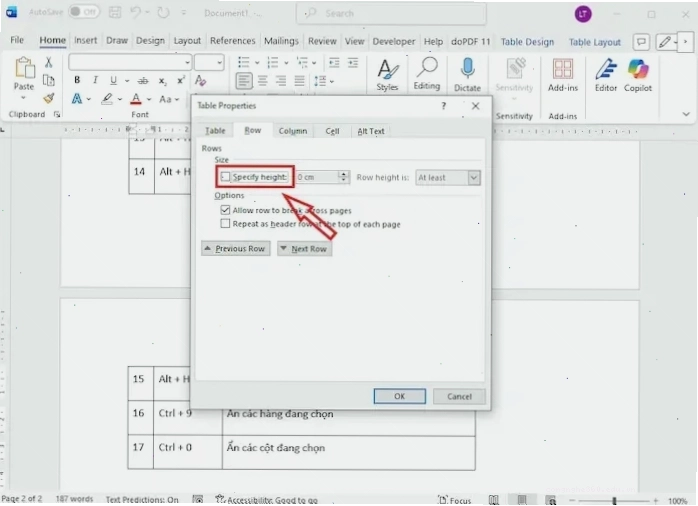698x506 pixels.
Task: Uncheck Allow row to break across pages
Action: 225,210
